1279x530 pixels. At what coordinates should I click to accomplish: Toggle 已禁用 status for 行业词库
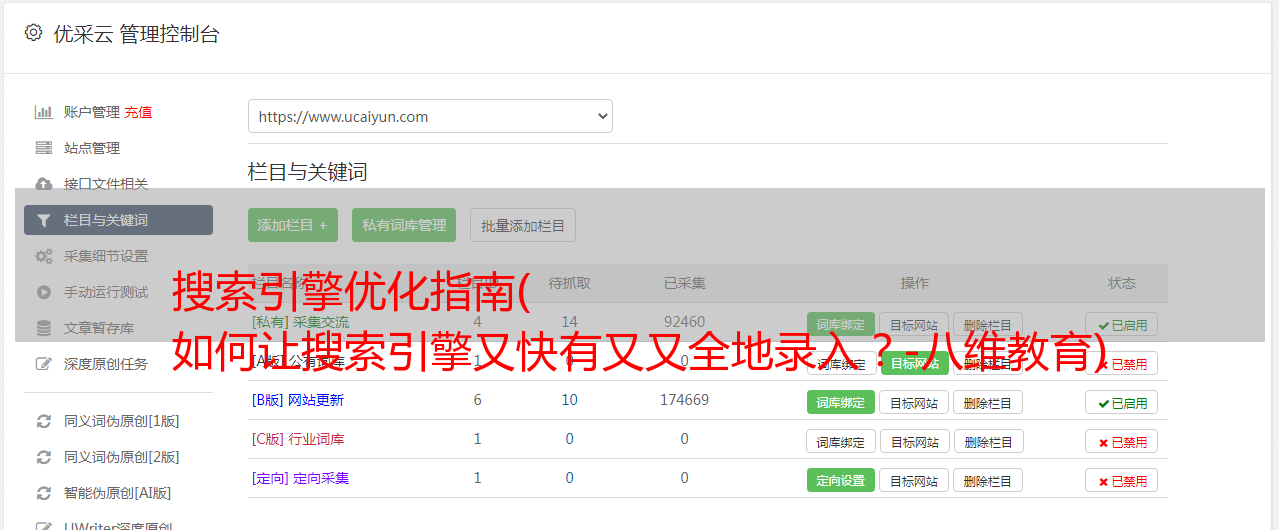(x=1122, y=441)
